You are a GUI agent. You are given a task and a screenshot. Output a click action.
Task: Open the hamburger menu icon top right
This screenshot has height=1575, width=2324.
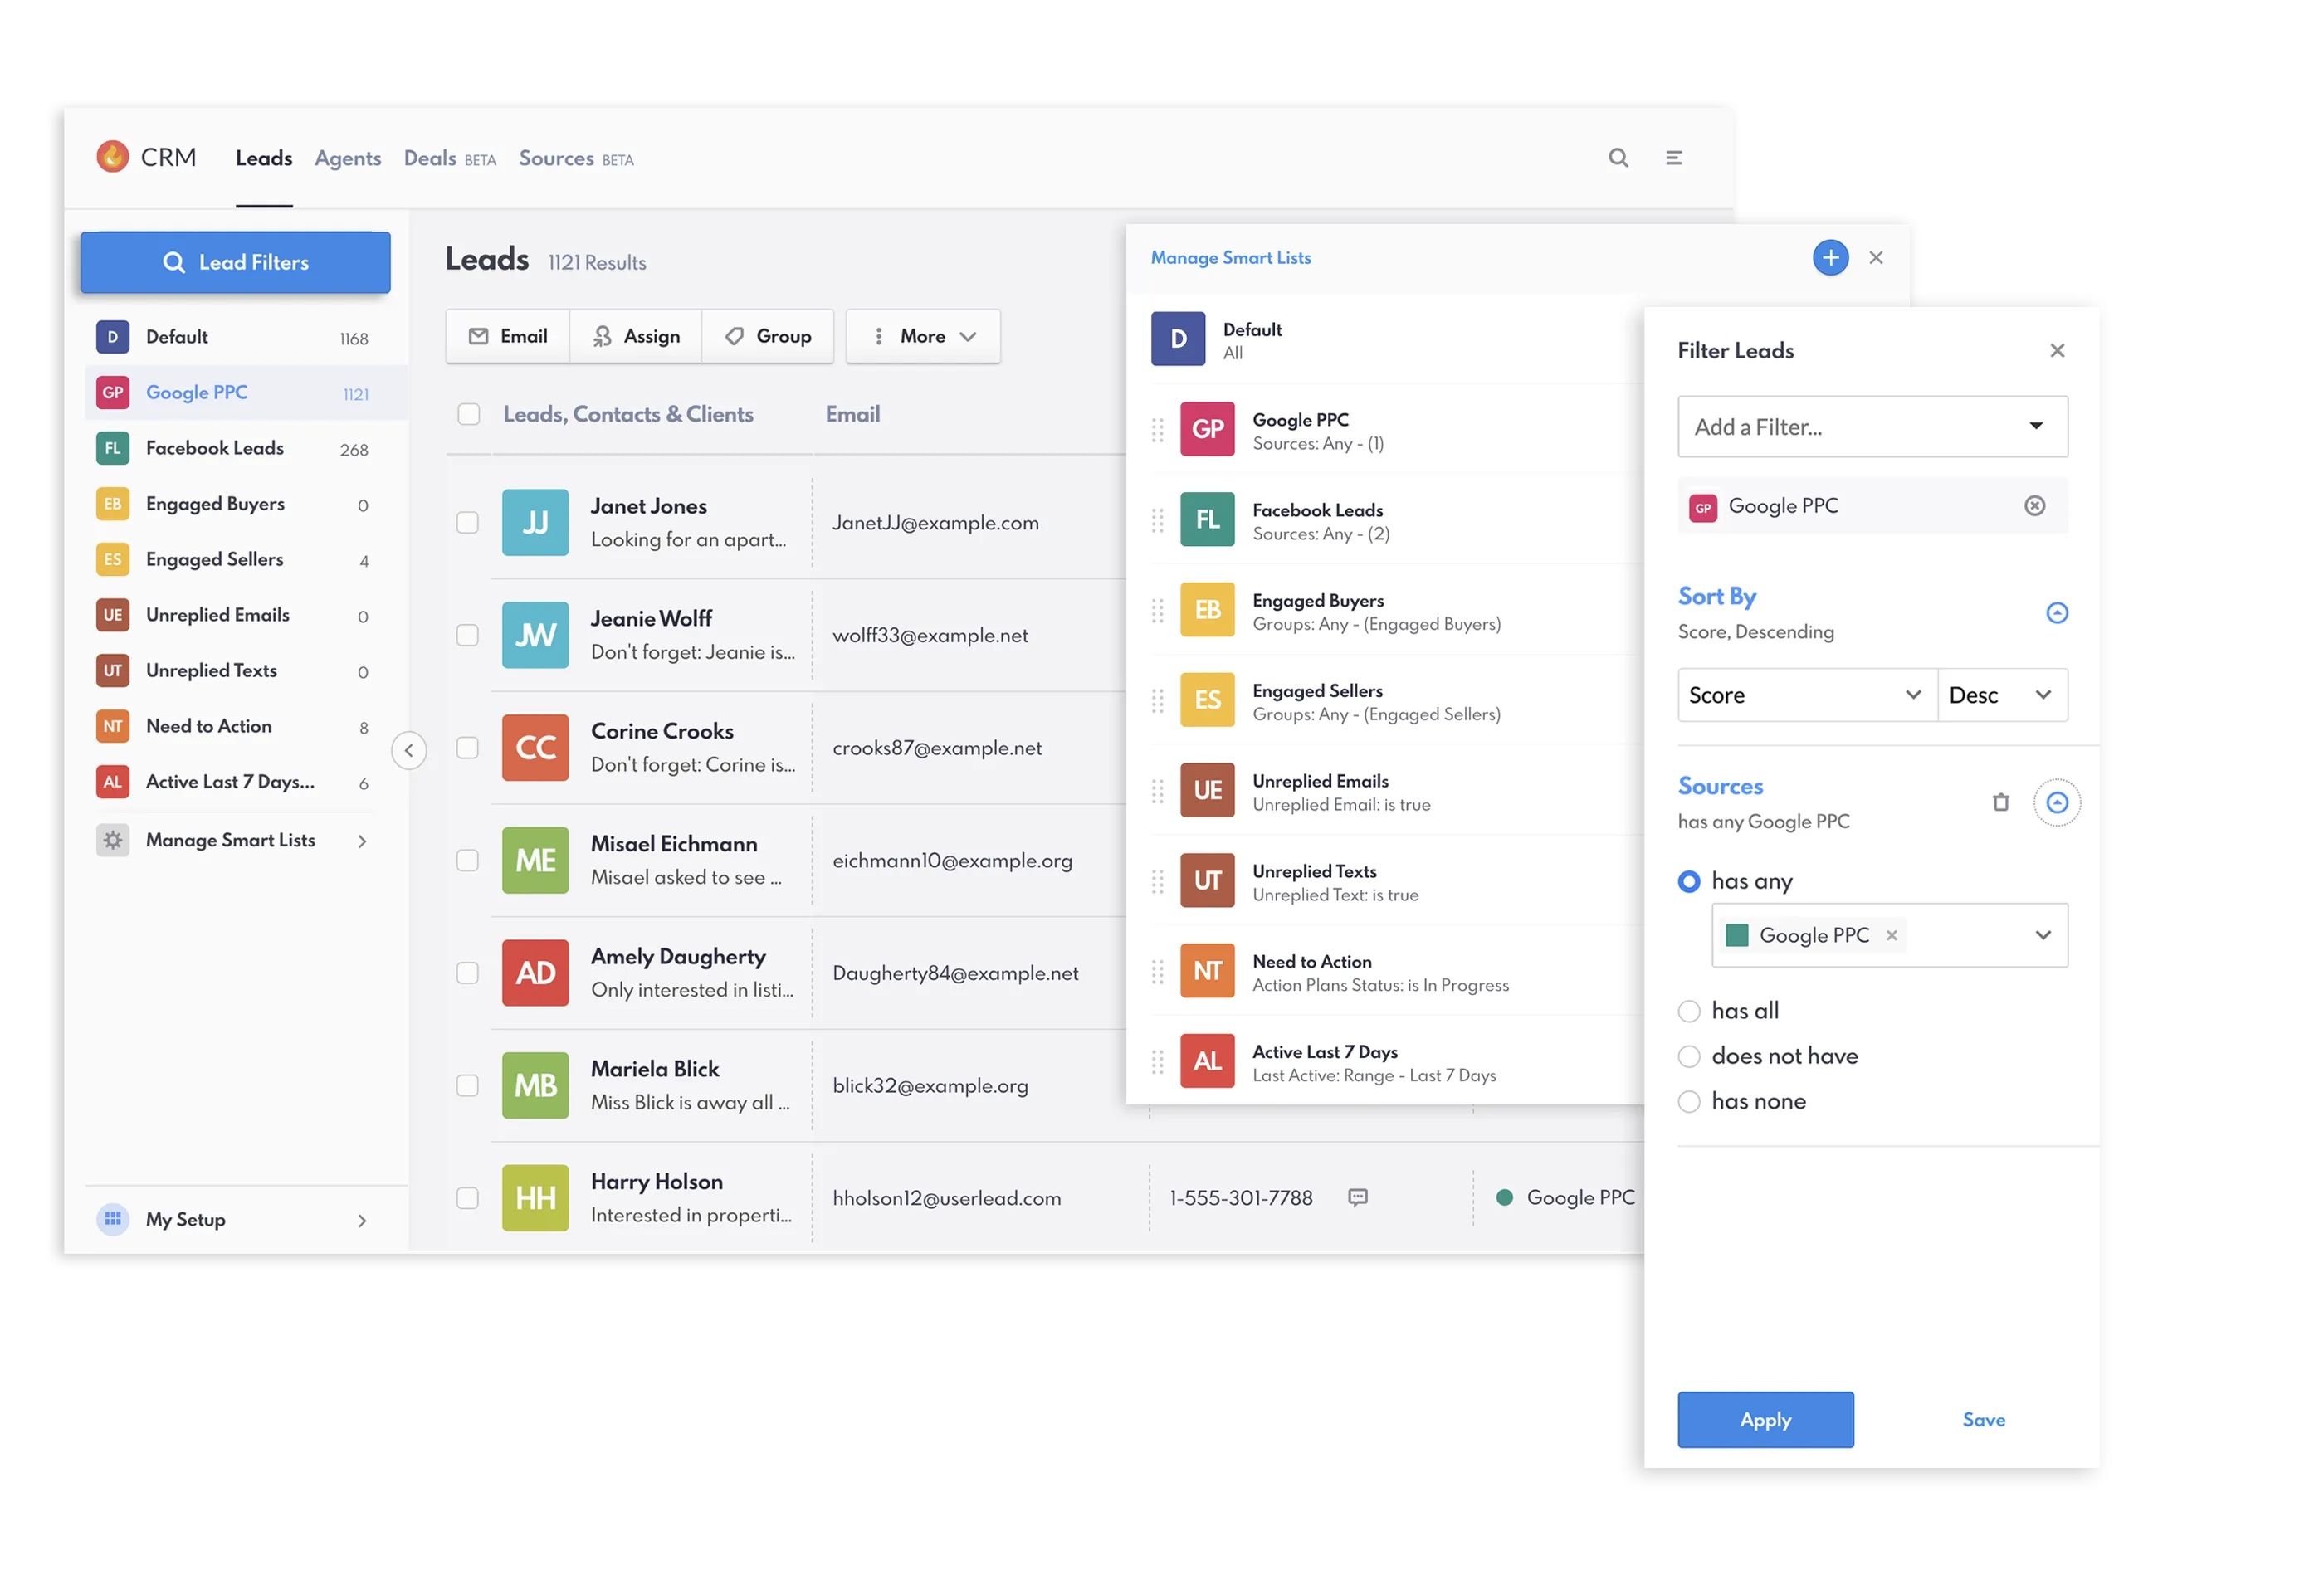pyautogui.click(x=1674, y=157)
